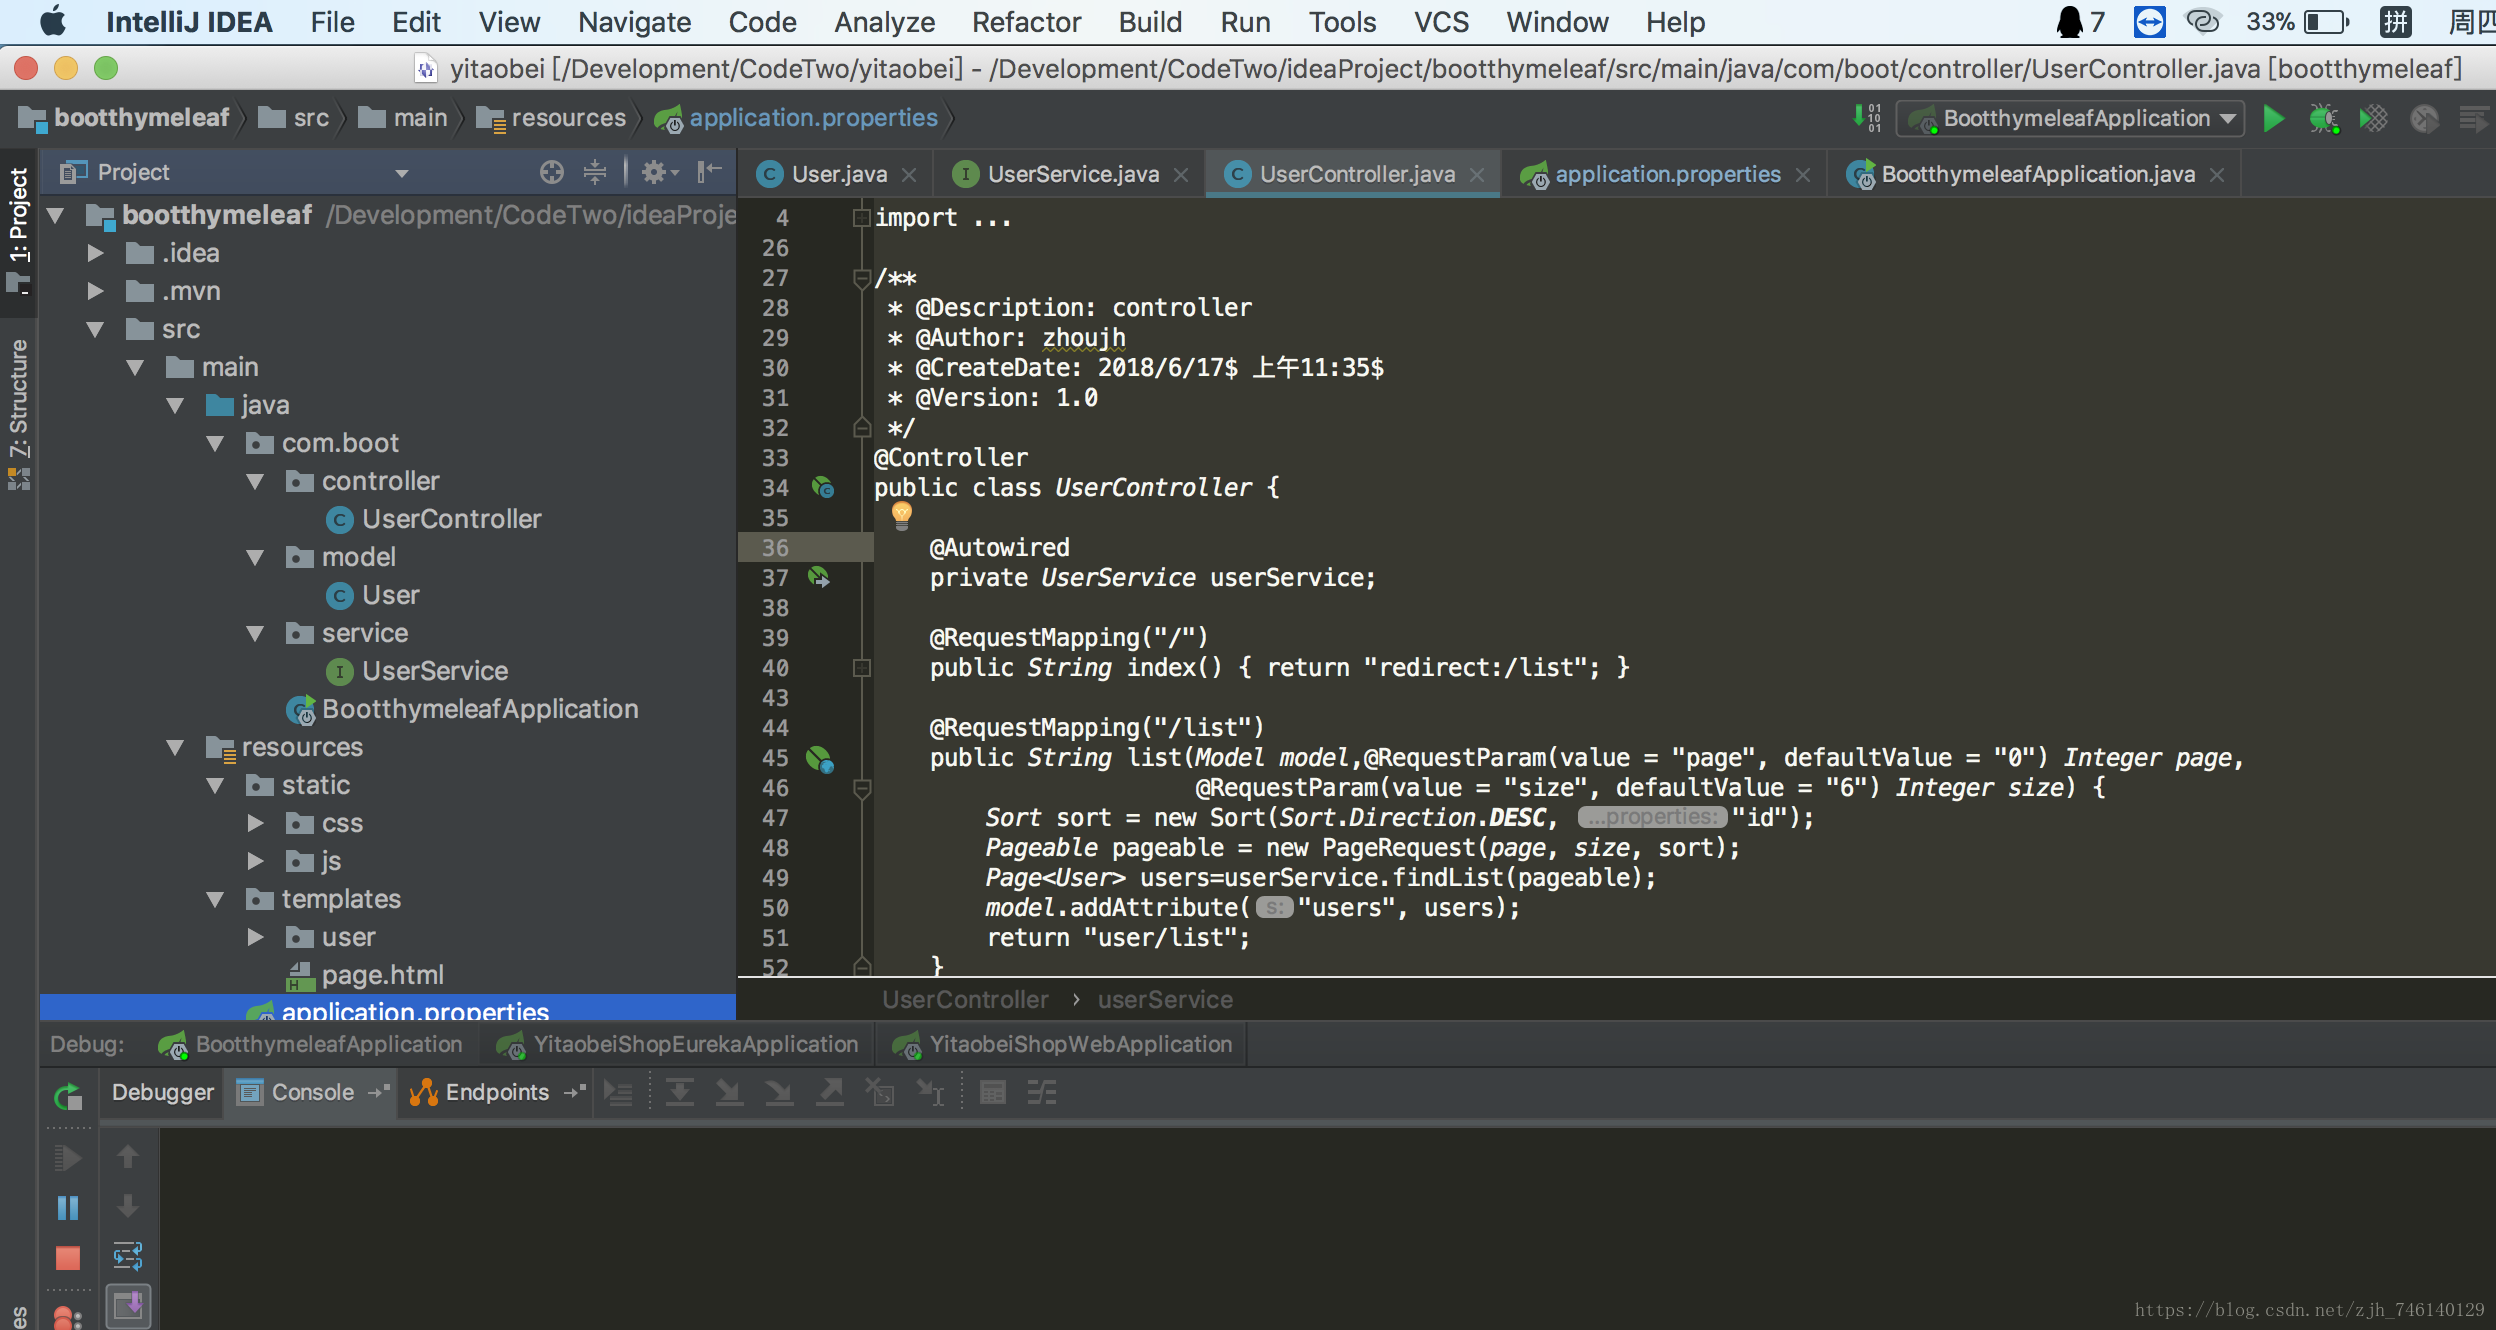This screenshot has height=1330, width=2496.
Task: Switch to YitaobeiShopEurekaApplication debug session
Action: (x=680, y=1044)
